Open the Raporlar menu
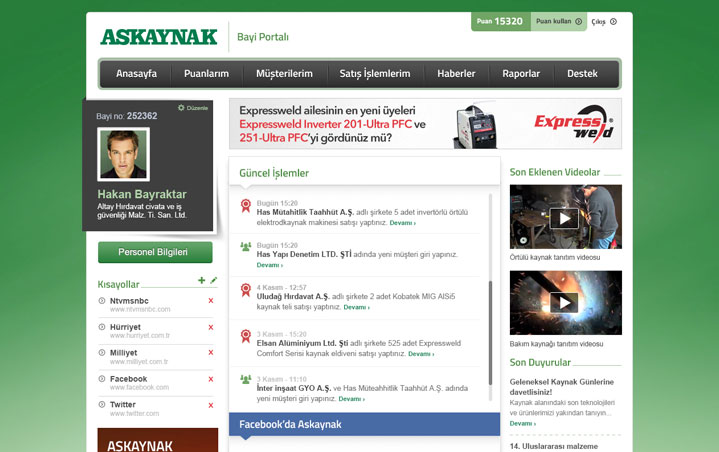 [521, 73]
